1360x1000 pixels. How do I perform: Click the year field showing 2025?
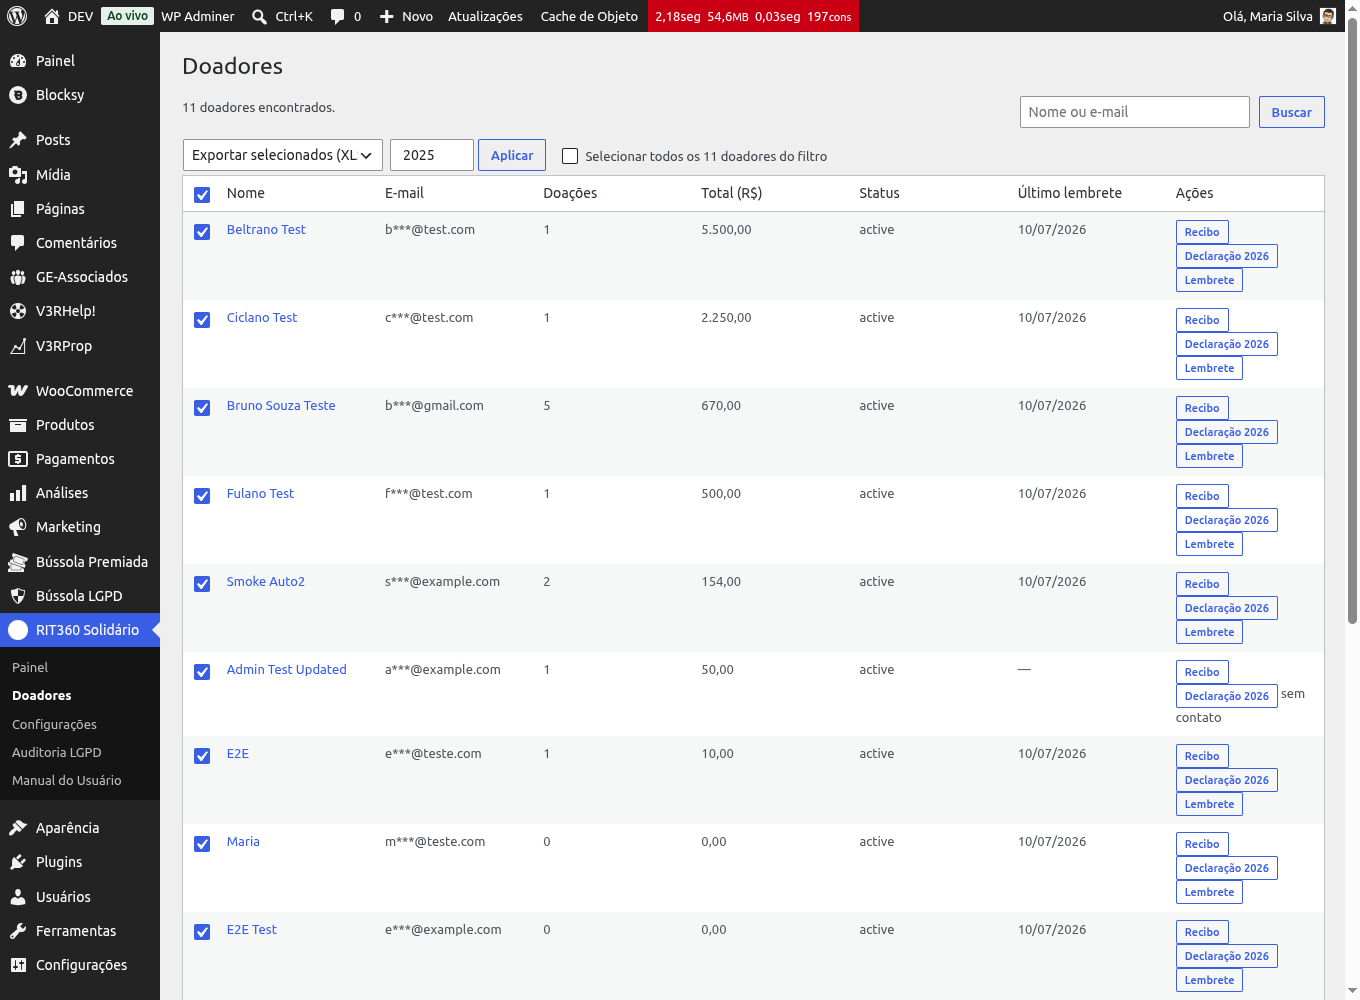click(431, 155)
